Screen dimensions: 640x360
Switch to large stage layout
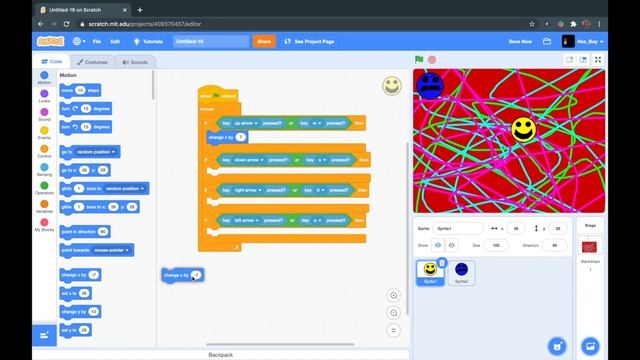(x=583, y=60)
